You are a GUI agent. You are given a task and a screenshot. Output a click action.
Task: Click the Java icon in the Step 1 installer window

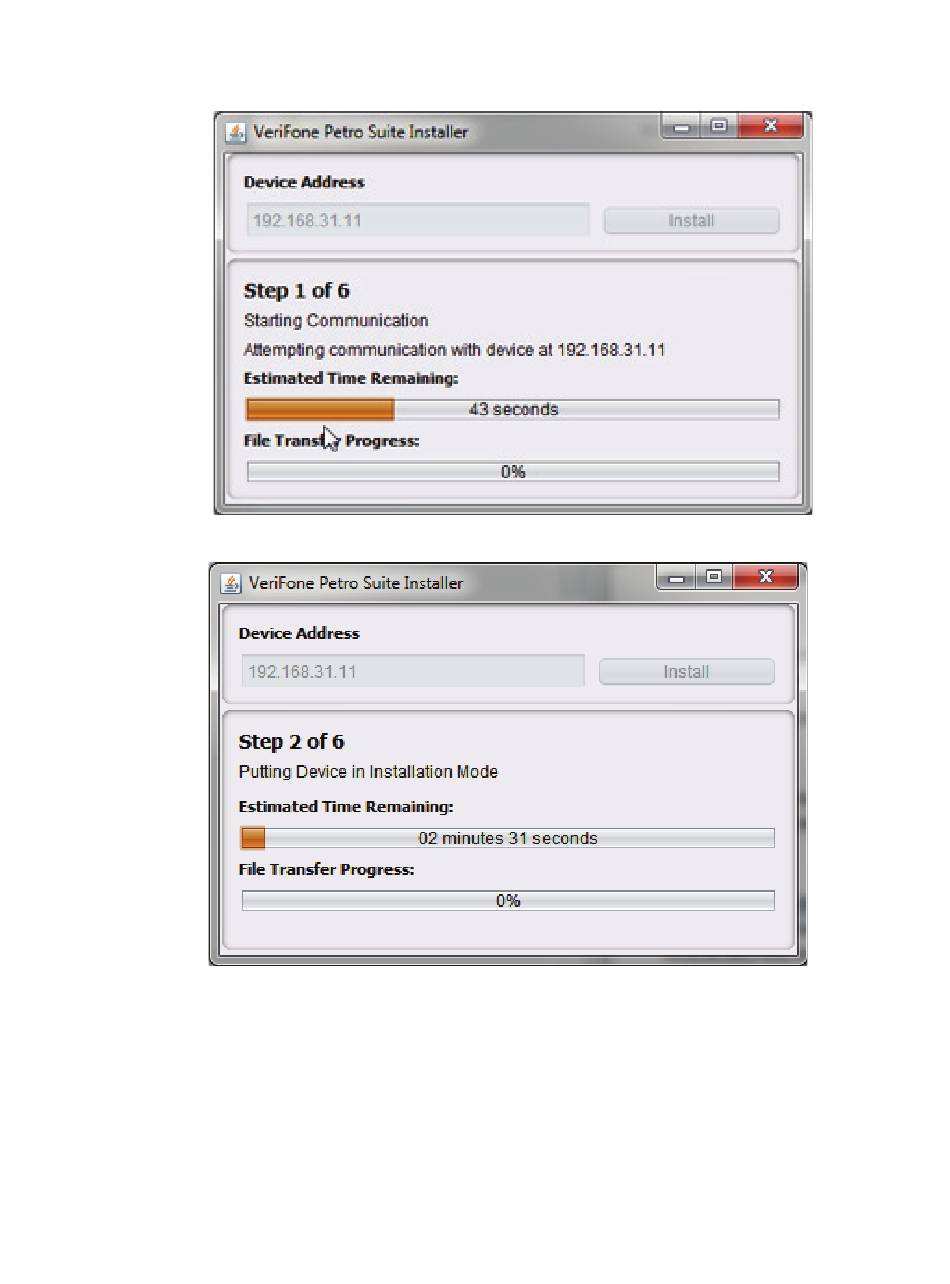[x=235, y=132]
